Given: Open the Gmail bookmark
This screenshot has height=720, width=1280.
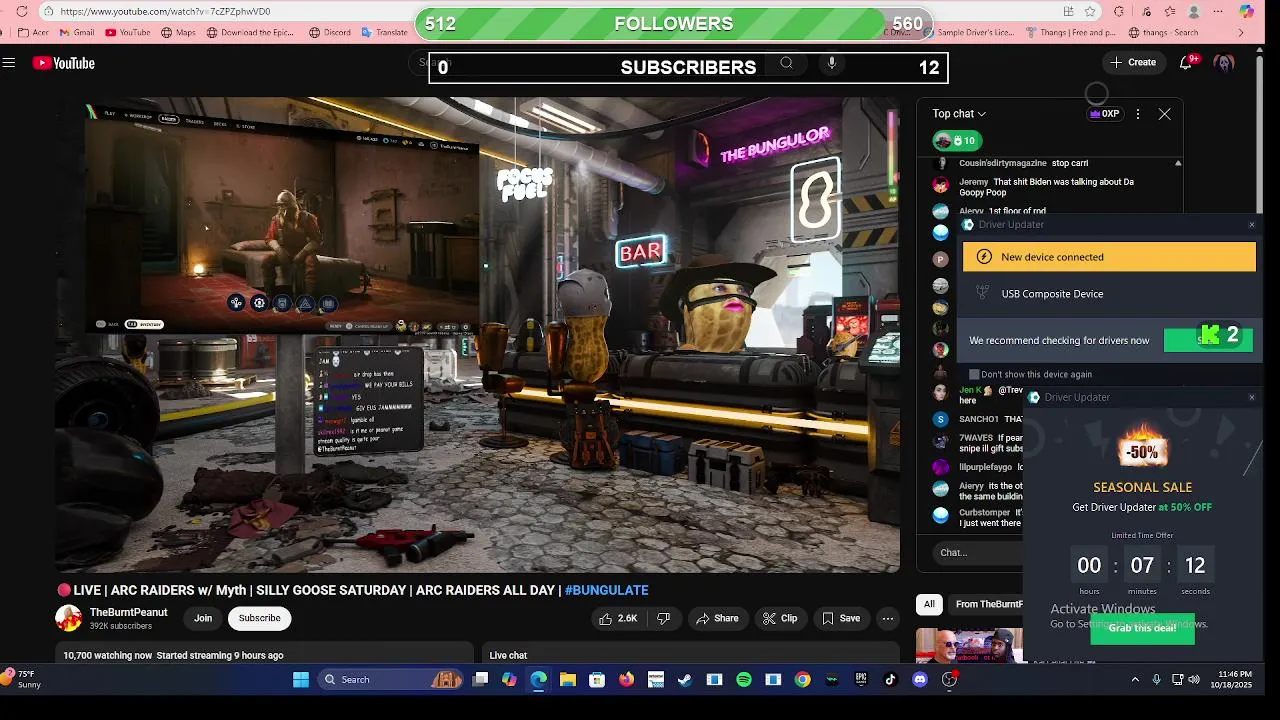Looking at the screenshot, I should coord(77,32).
